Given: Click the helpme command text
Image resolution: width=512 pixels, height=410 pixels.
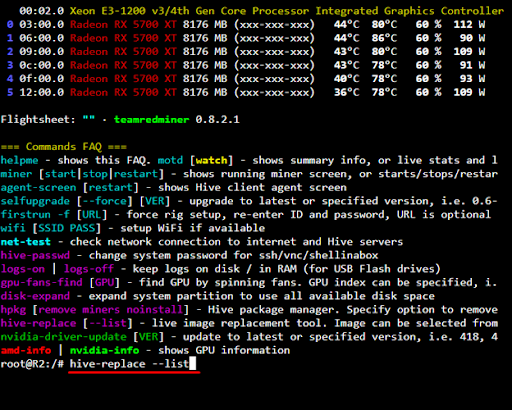Looking at the screenshot, I should pos(20,160).
